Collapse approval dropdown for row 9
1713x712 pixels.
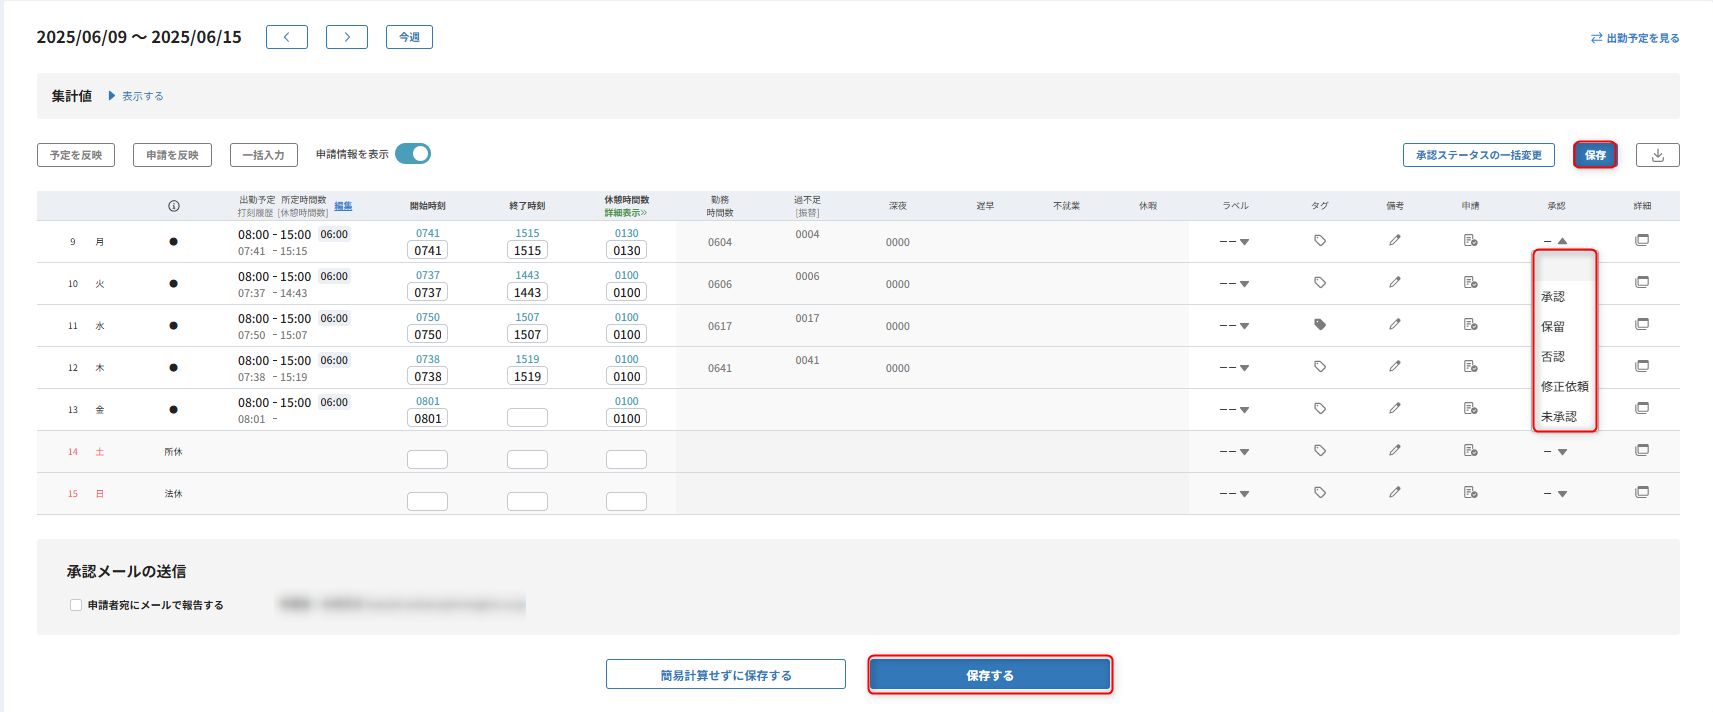click(1555, 241)
